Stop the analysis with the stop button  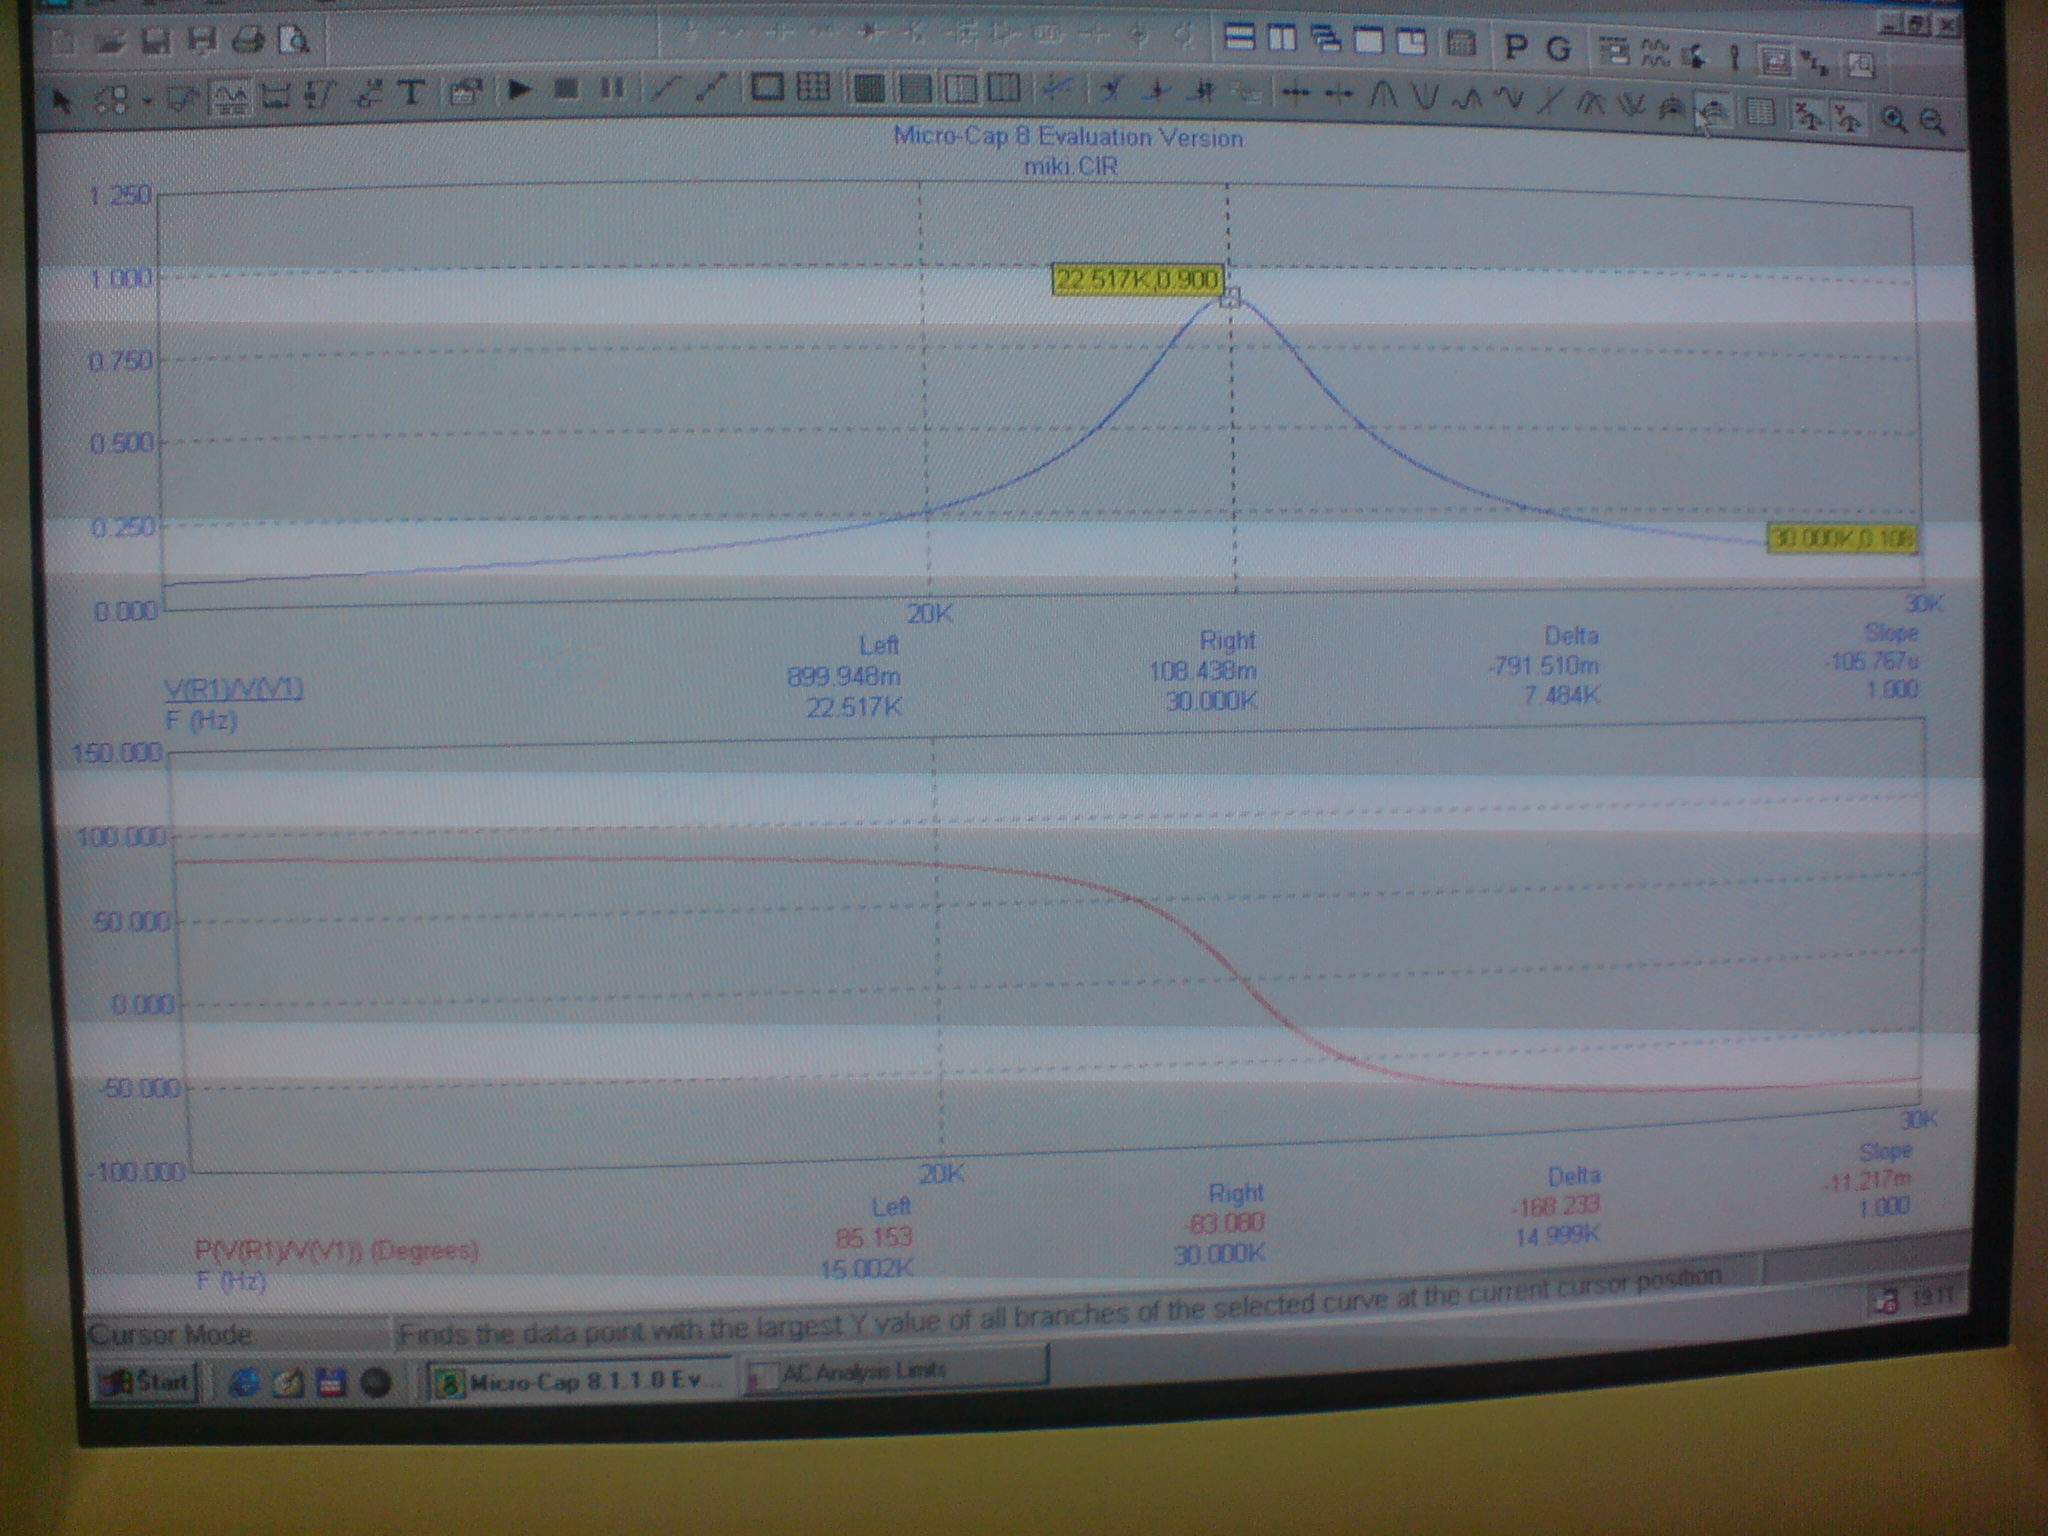pyautogui.click(x=566, y=90)
